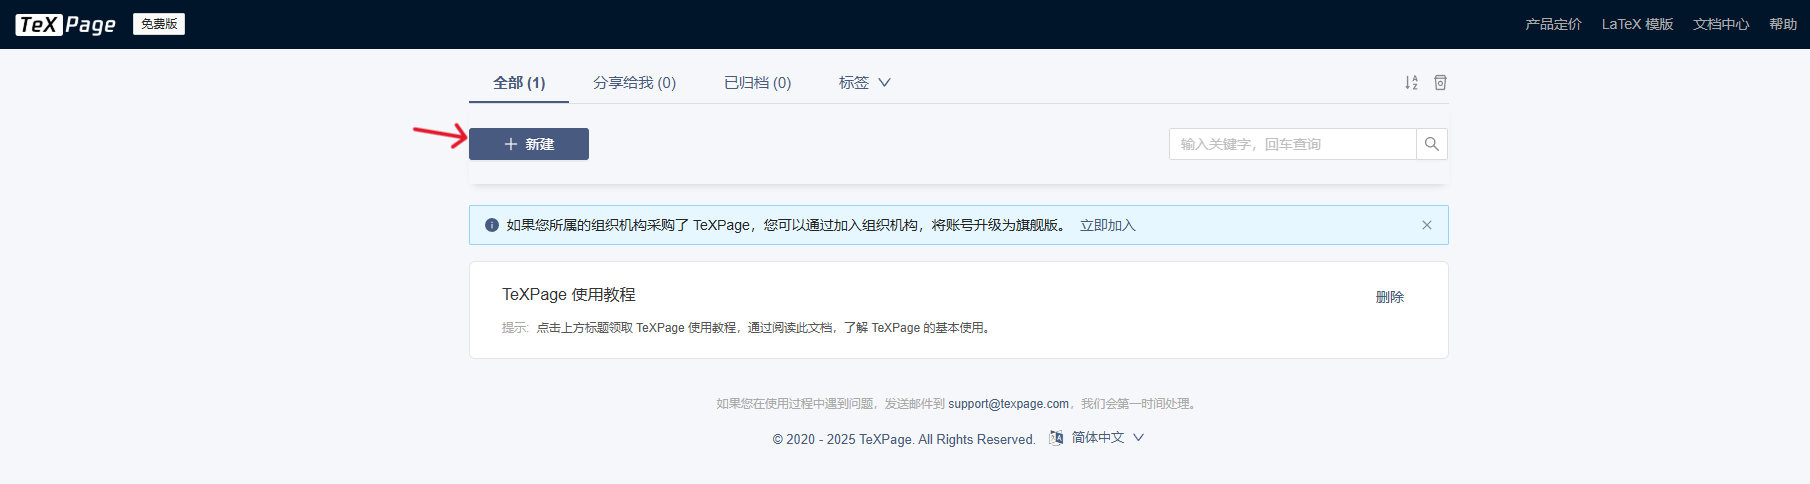Click the TeXPage logo
The height and width of the screenshot is (484, 1810).
coord(66,24)
